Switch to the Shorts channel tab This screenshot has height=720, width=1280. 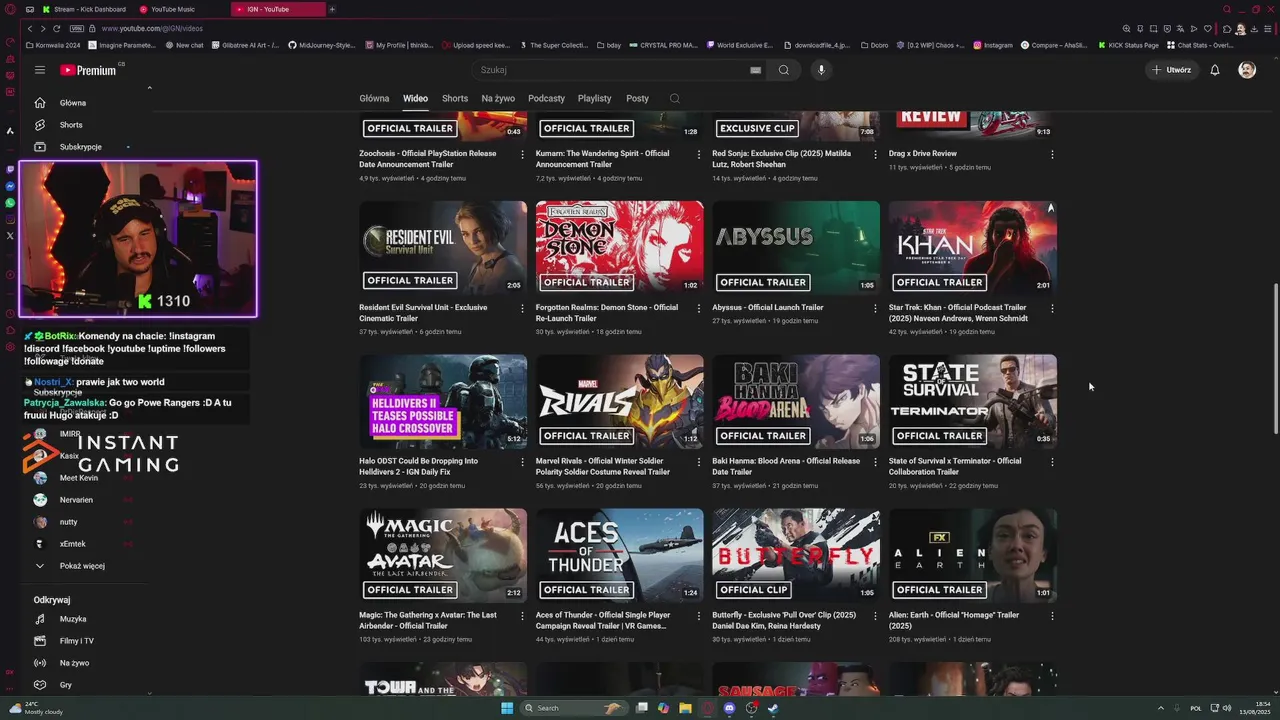click(455, 98)
